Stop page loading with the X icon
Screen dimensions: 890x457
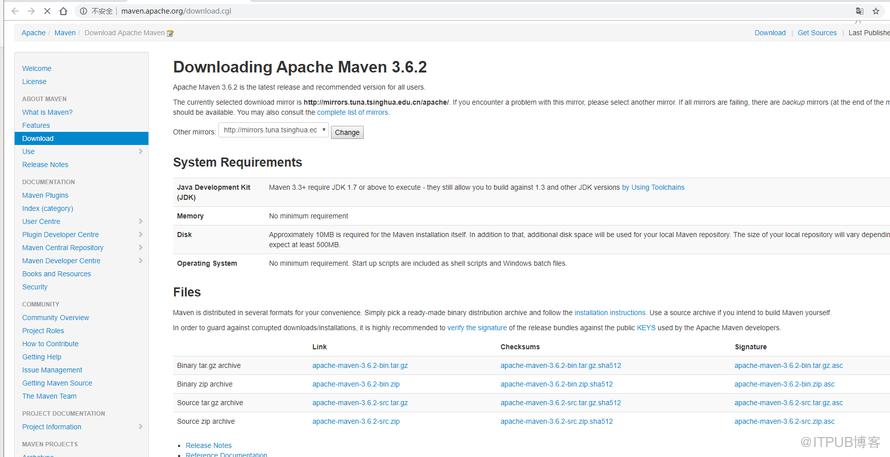tap(47, 11)
